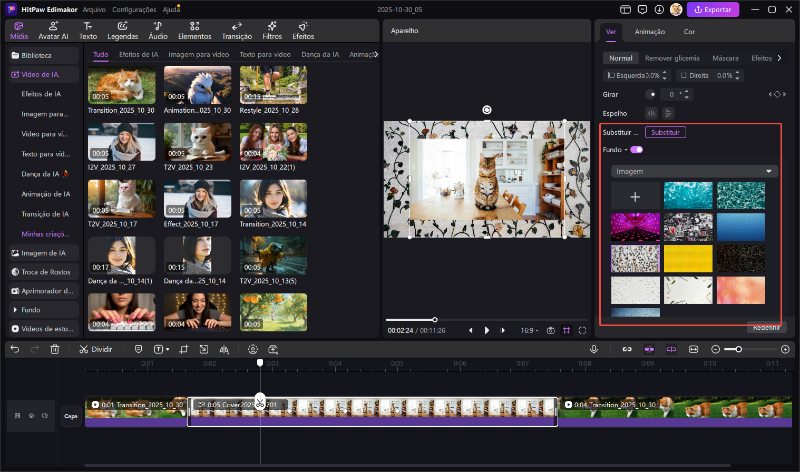800x472 pixels.
Task: Open the Ajuda menu
Action: click(170, 10)
